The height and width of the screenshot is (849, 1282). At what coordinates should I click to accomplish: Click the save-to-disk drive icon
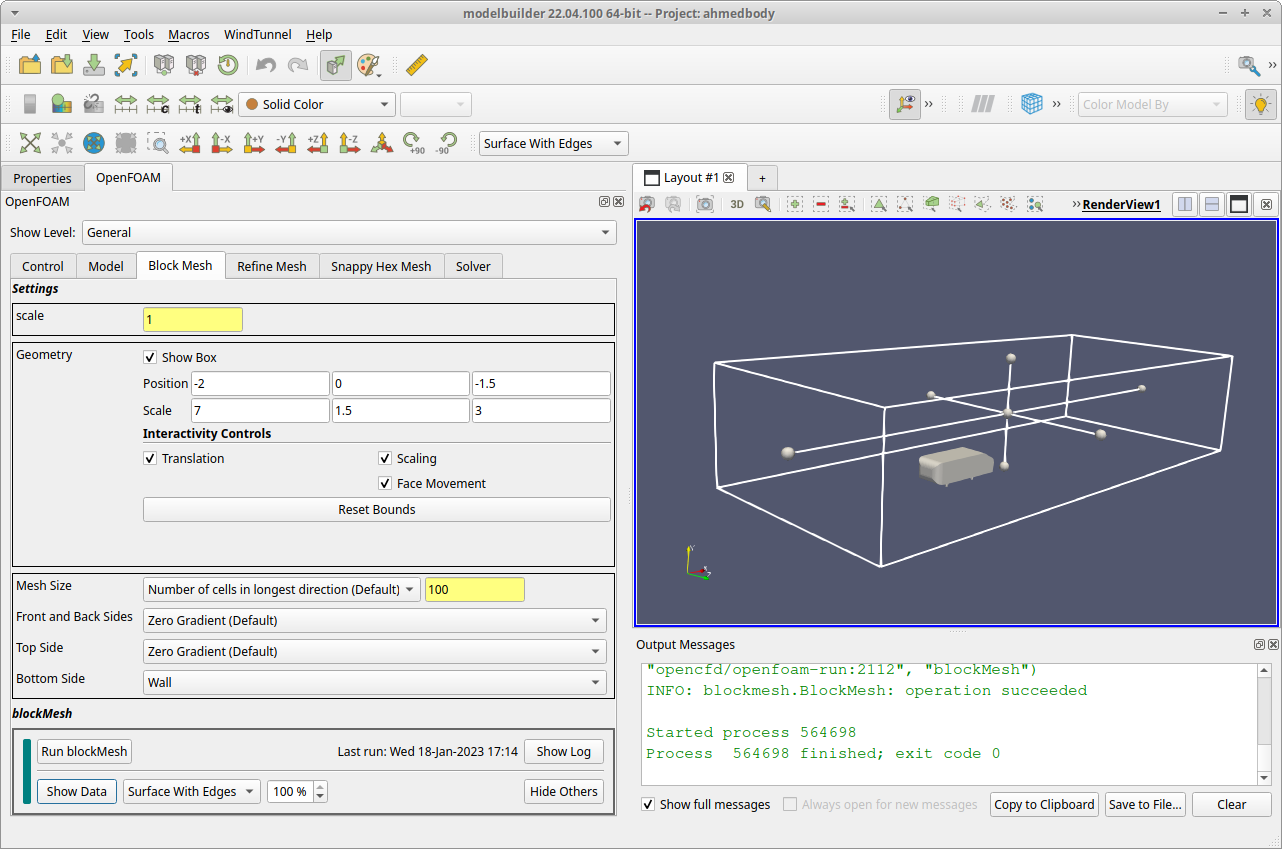tap(94, 65)
